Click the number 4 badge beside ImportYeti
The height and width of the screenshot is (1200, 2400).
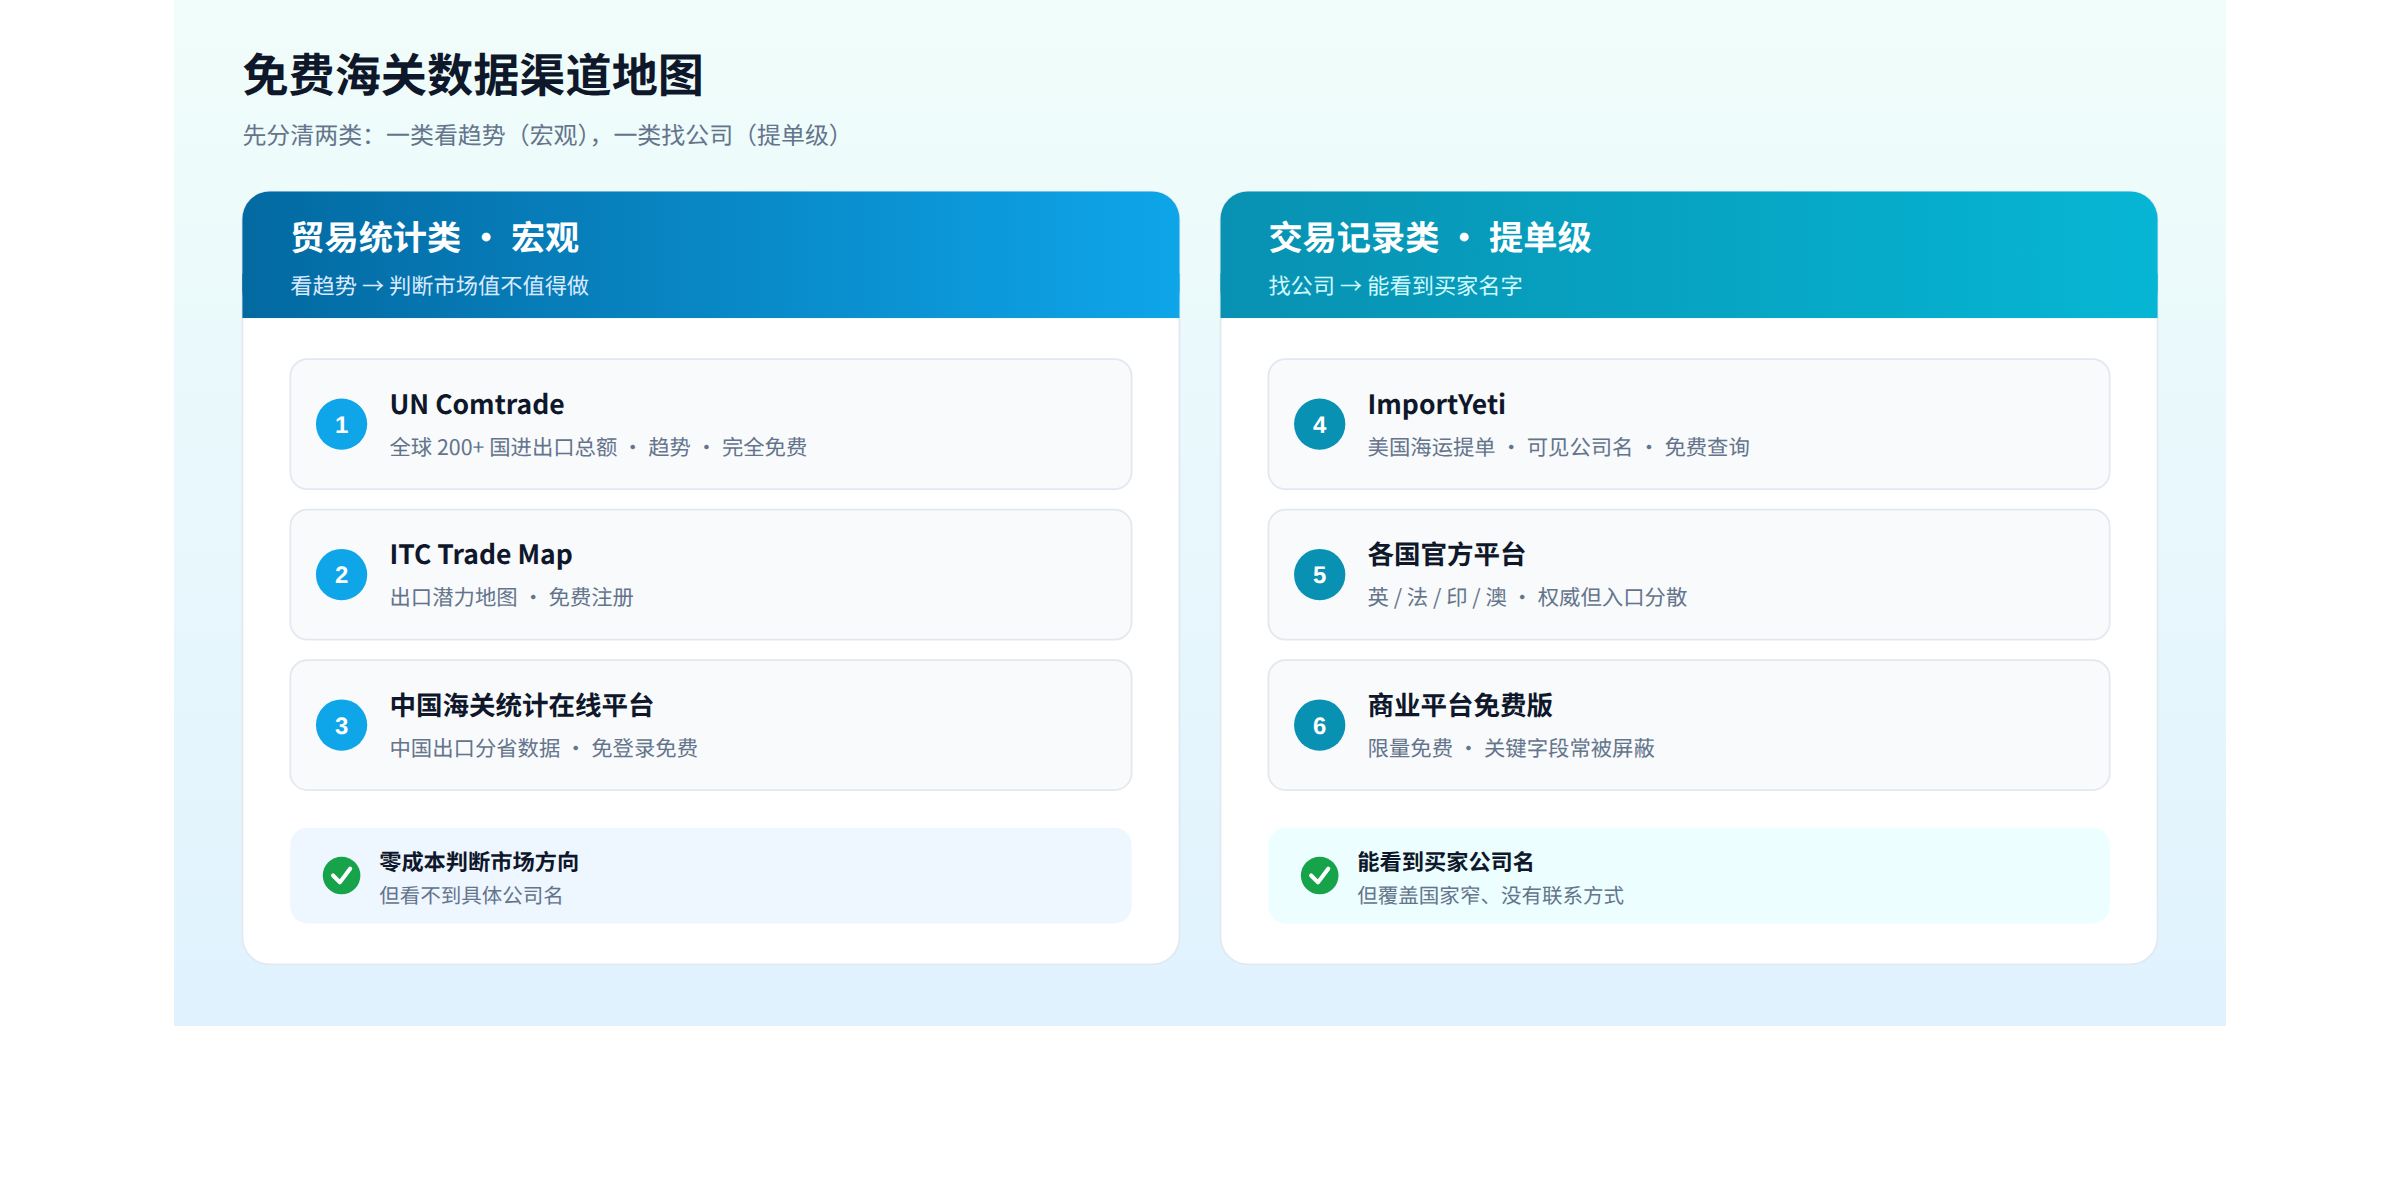[1319, 425]
